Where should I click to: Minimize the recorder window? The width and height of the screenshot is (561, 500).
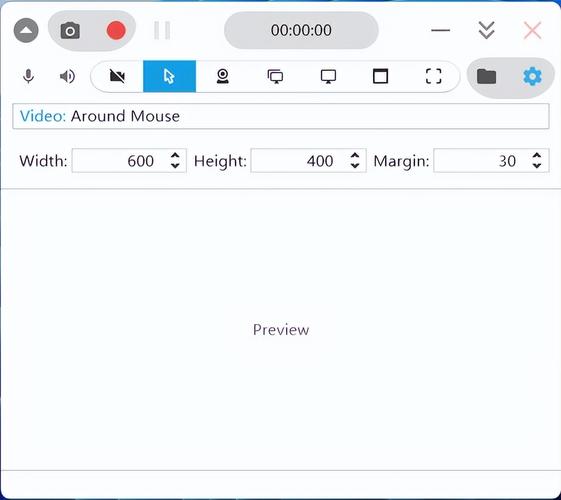(440, 30)
